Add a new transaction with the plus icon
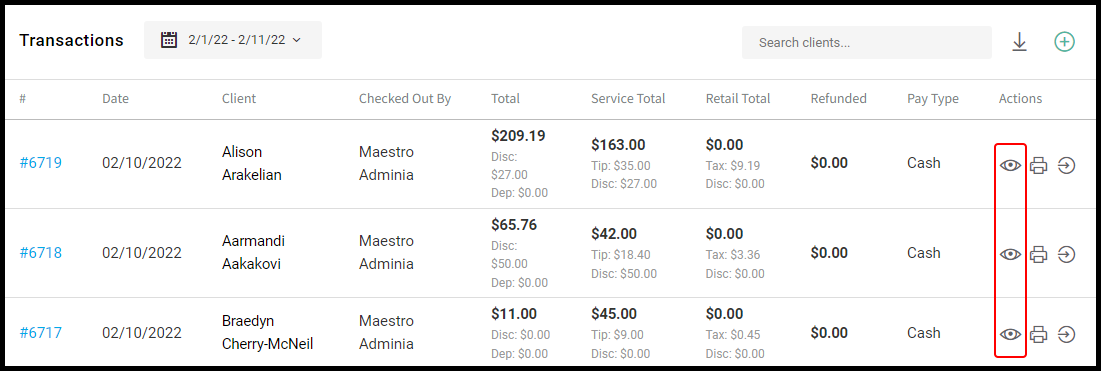 pos(1064,42)
